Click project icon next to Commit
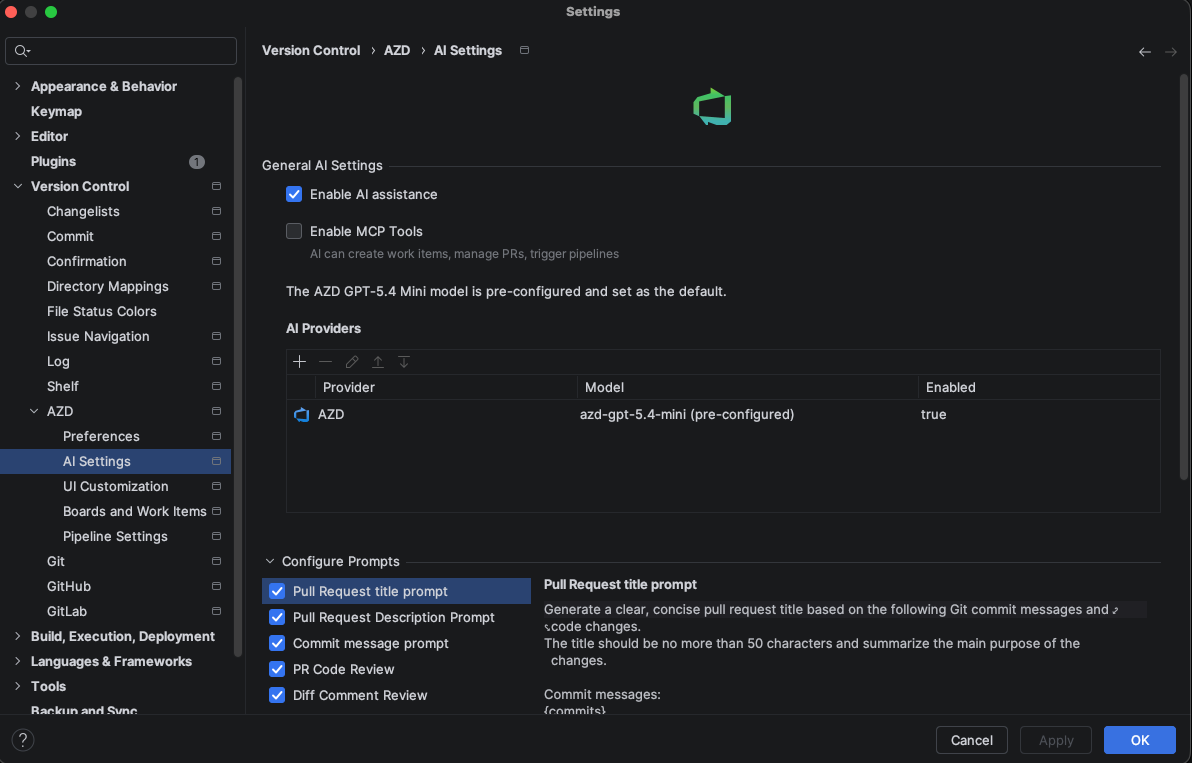Viewport: 1192px width, 763px height. (x=216, y=236)
